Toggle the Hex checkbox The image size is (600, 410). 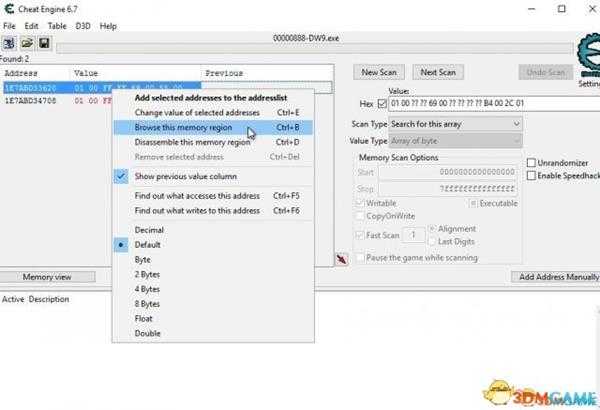point(381,103)
